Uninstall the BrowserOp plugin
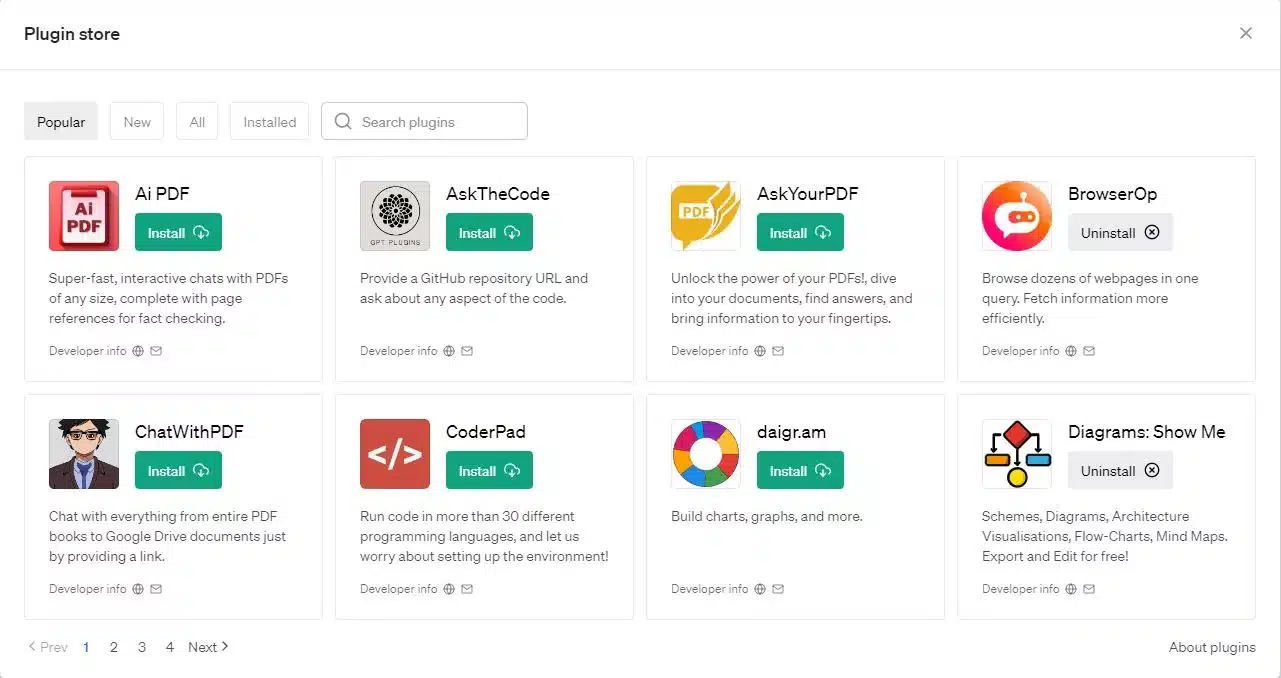1281x678 pixels. (x=1120, y=232)
